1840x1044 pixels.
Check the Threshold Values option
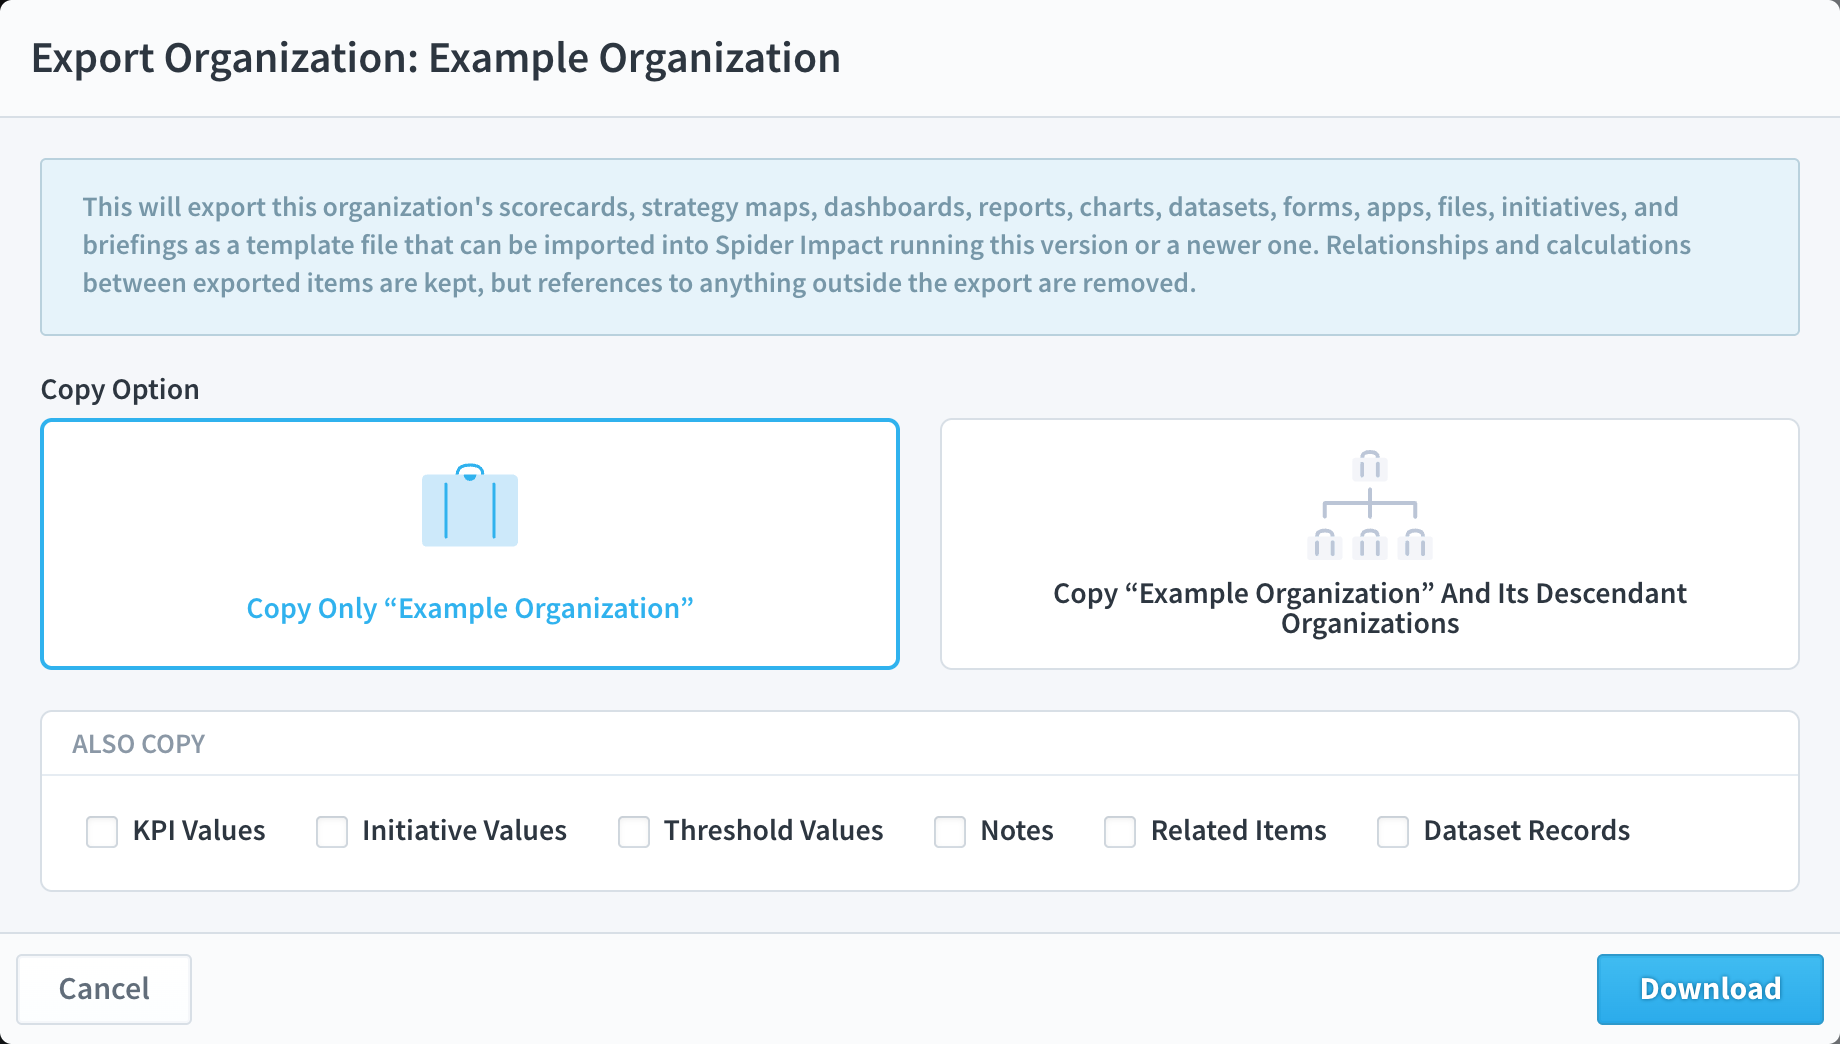[634, 831]
